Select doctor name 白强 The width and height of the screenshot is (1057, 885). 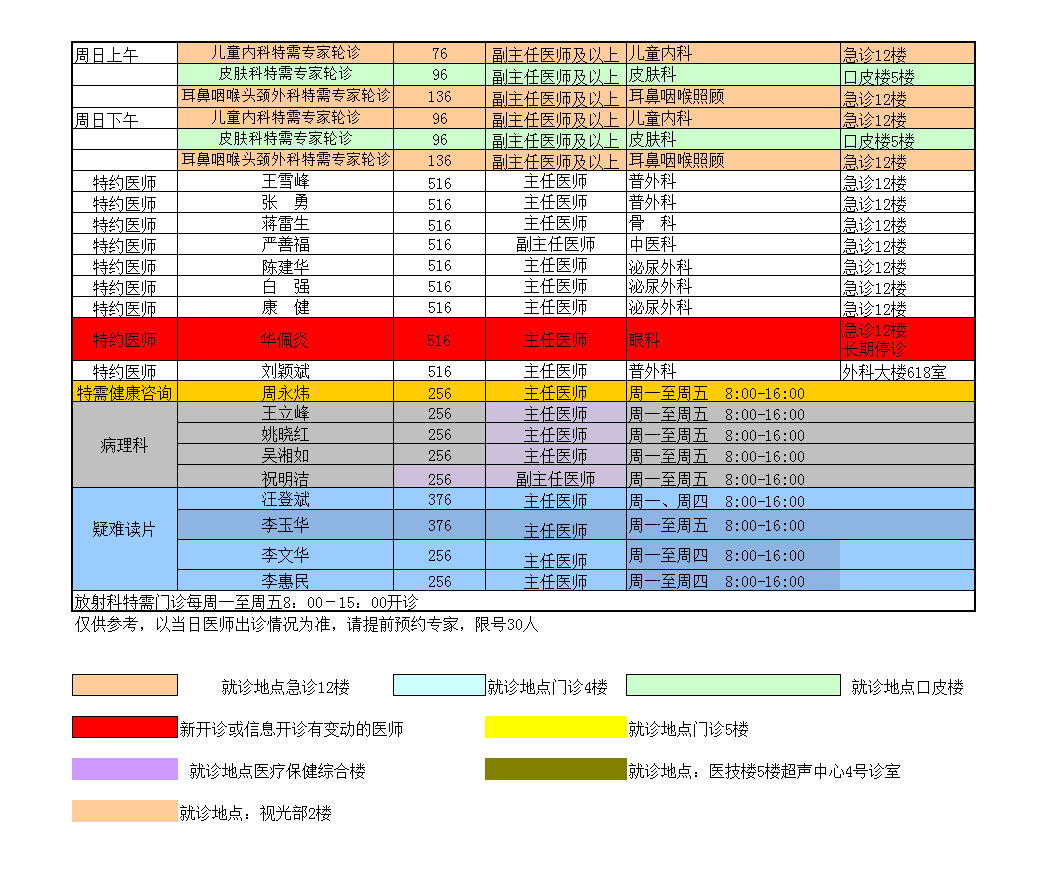[x=285, y=286]
